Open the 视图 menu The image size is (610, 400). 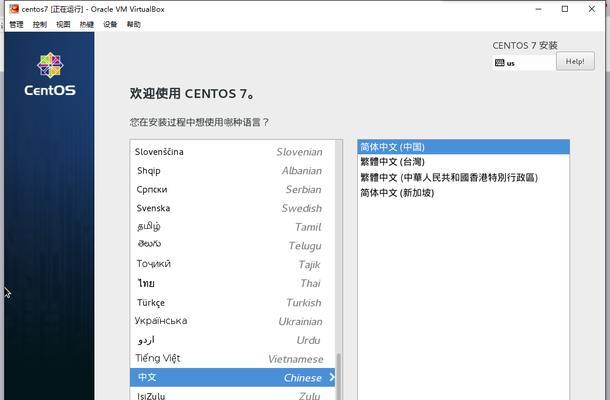pos(63,25)
